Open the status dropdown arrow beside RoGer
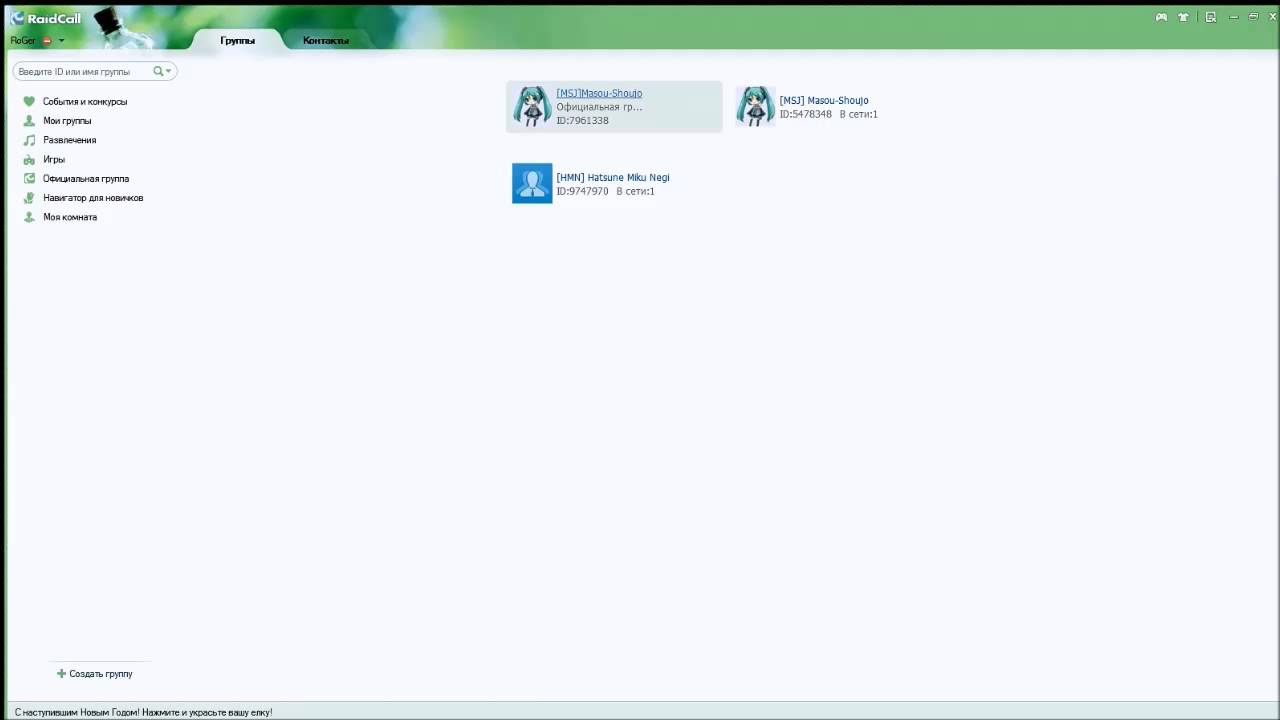 [61, 41]
